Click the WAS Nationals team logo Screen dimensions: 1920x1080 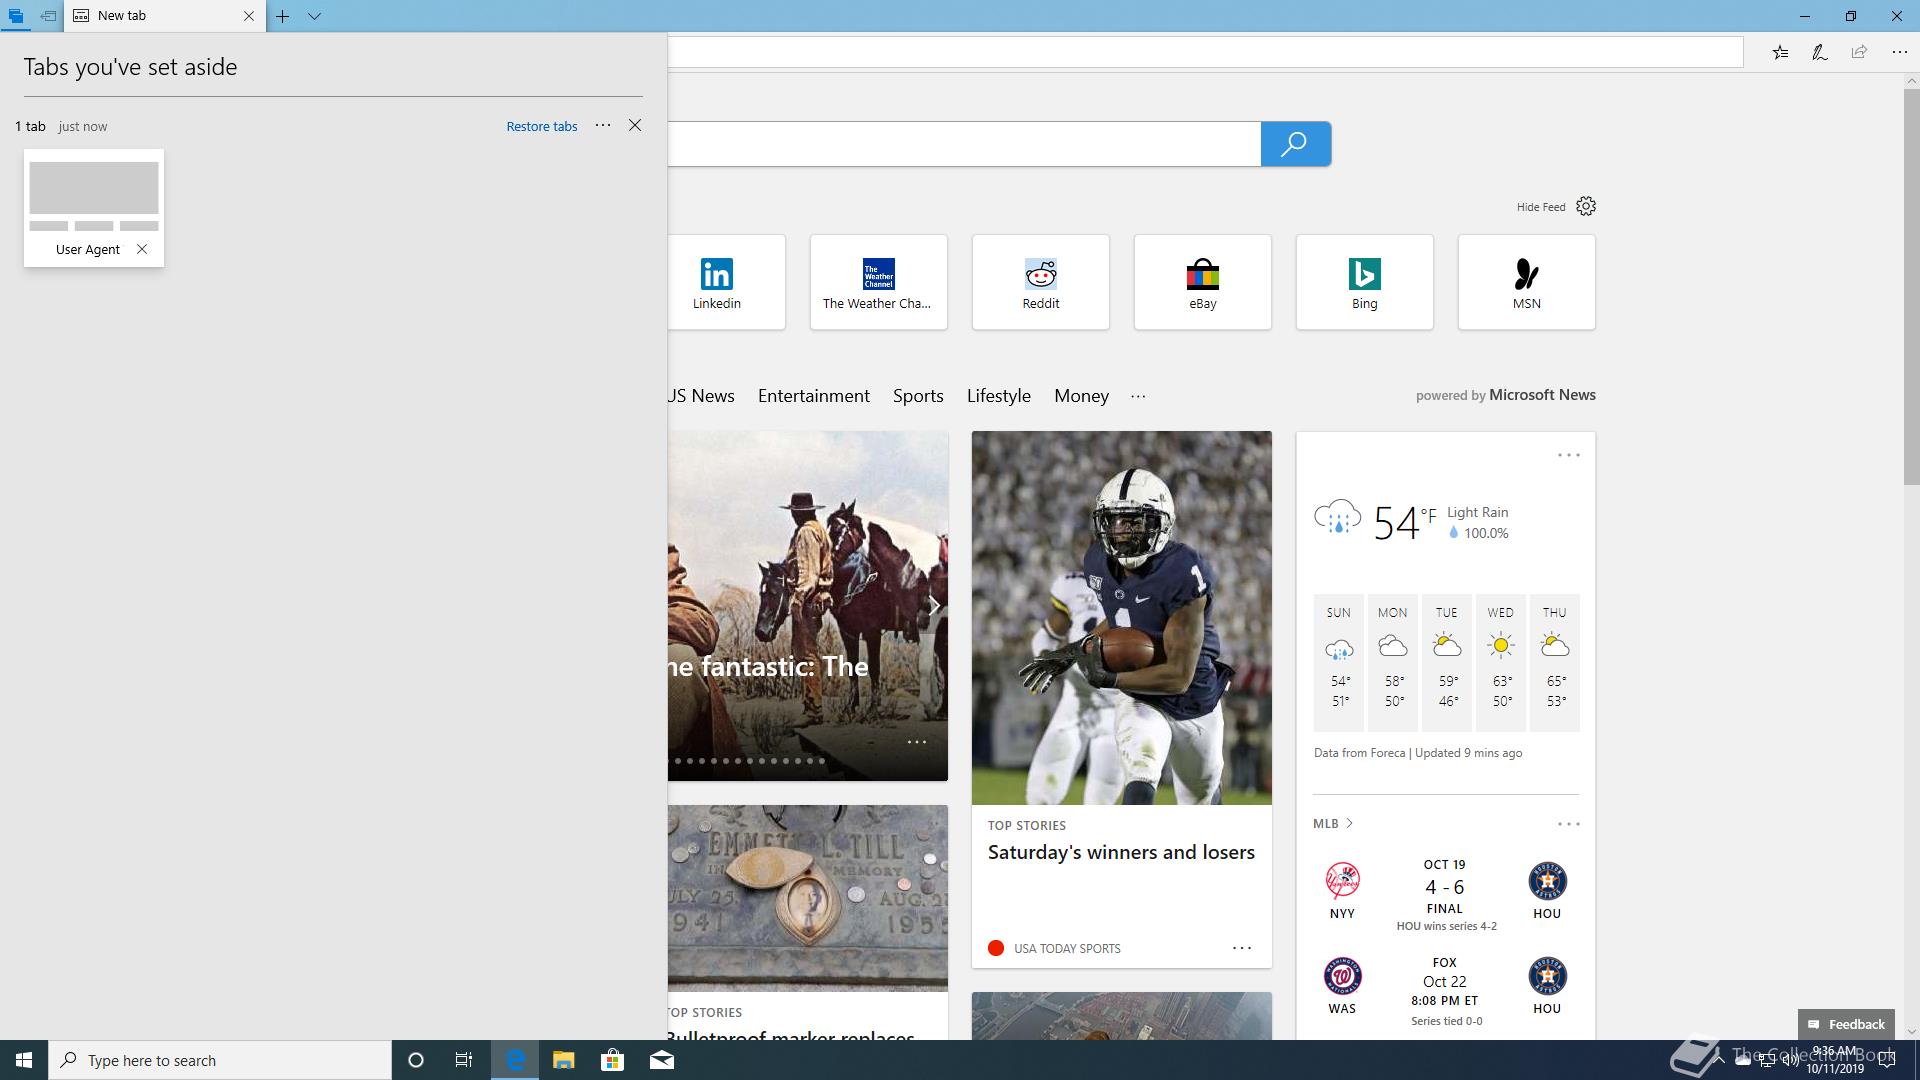[x=1342, y=976]
